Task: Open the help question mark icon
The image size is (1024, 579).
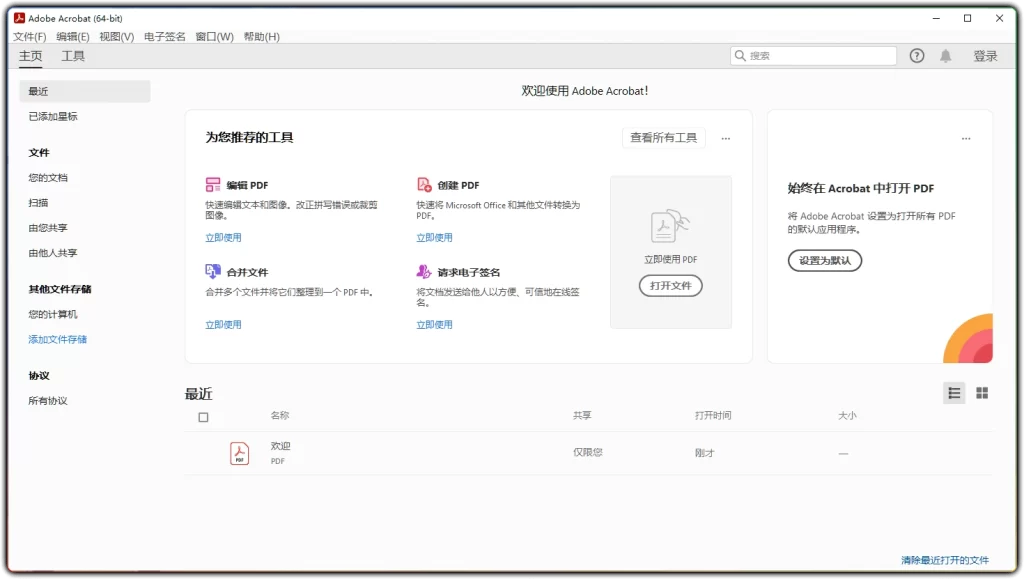Action: click(x=917, y=55)
